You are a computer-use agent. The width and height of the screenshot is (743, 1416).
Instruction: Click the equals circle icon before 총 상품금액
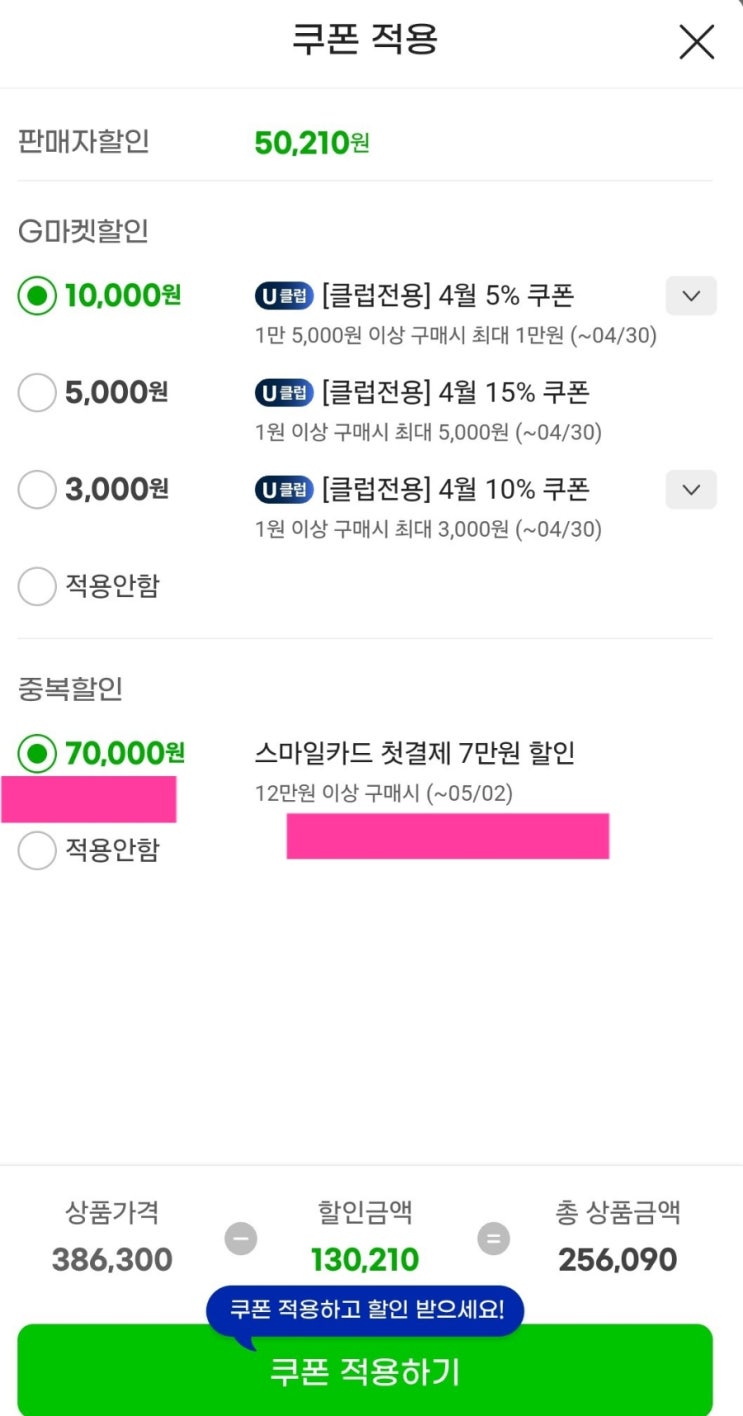coord(492,1239)
